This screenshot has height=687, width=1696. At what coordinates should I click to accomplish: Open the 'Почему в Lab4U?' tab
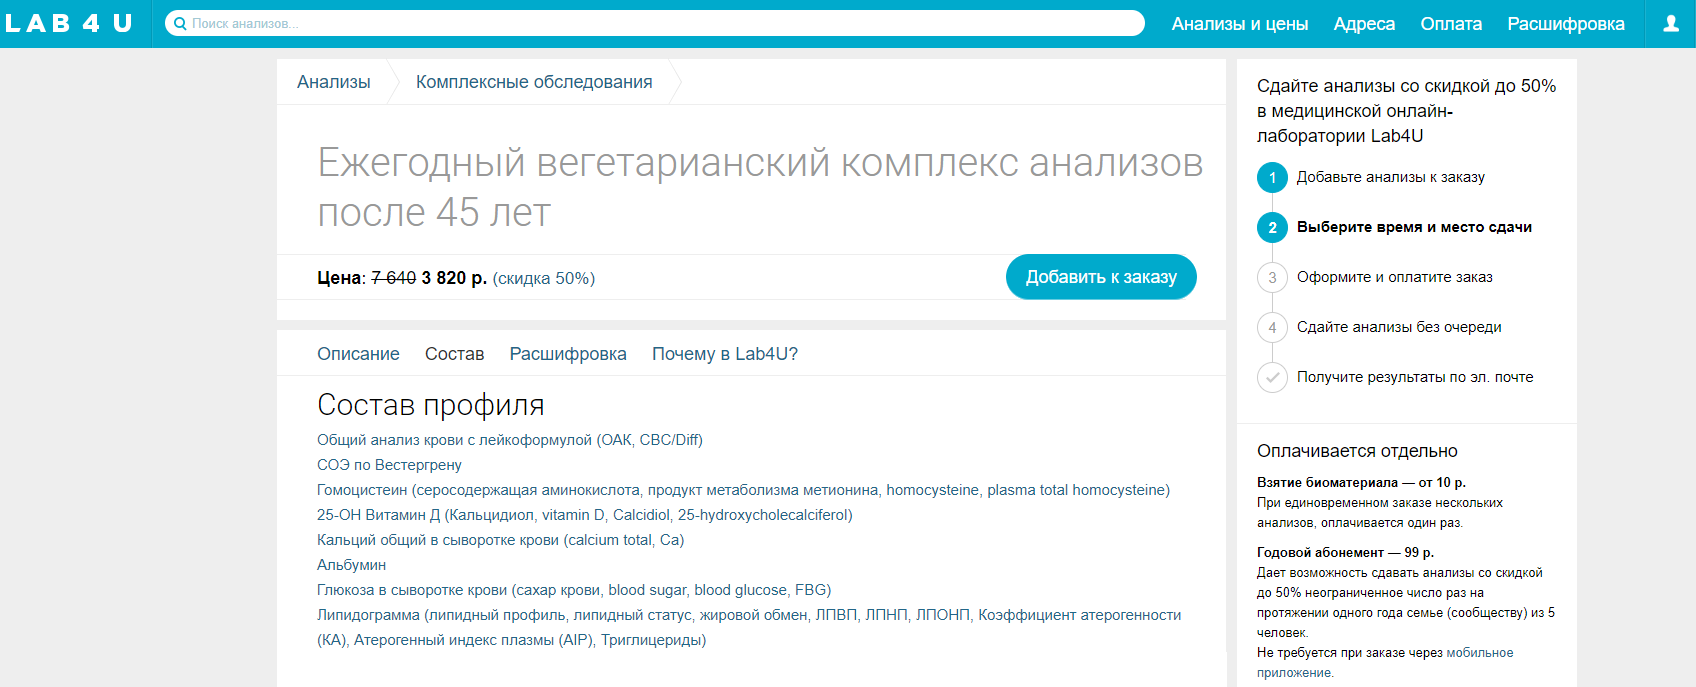tap(724, 354)
